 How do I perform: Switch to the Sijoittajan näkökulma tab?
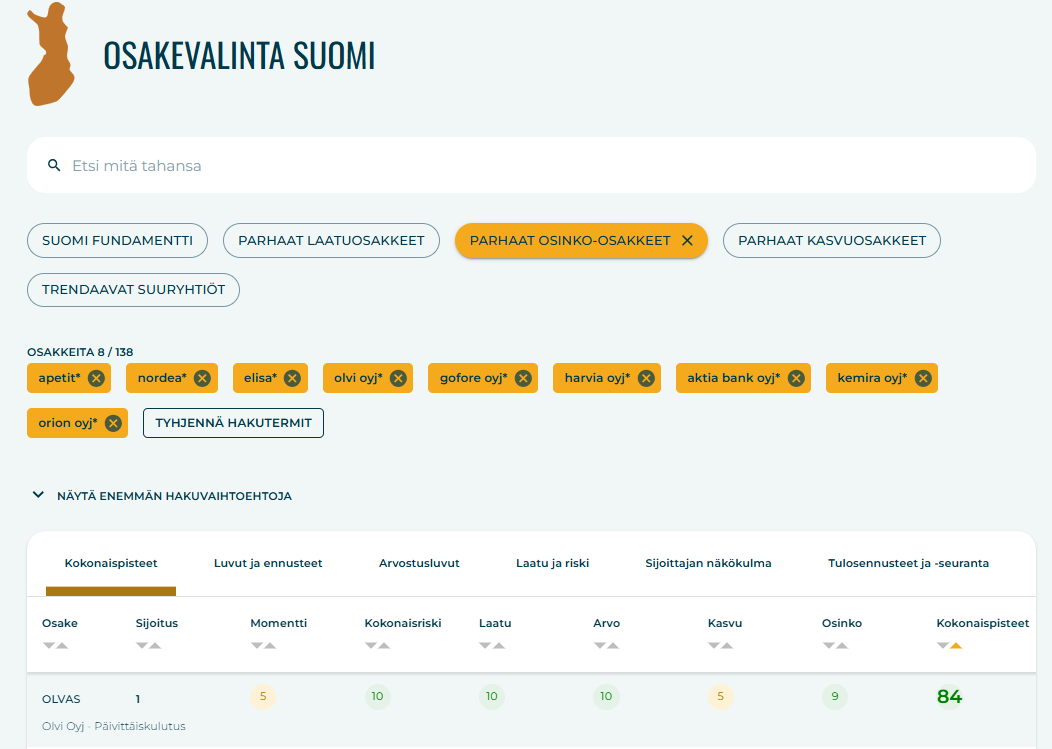coord(708,563)
